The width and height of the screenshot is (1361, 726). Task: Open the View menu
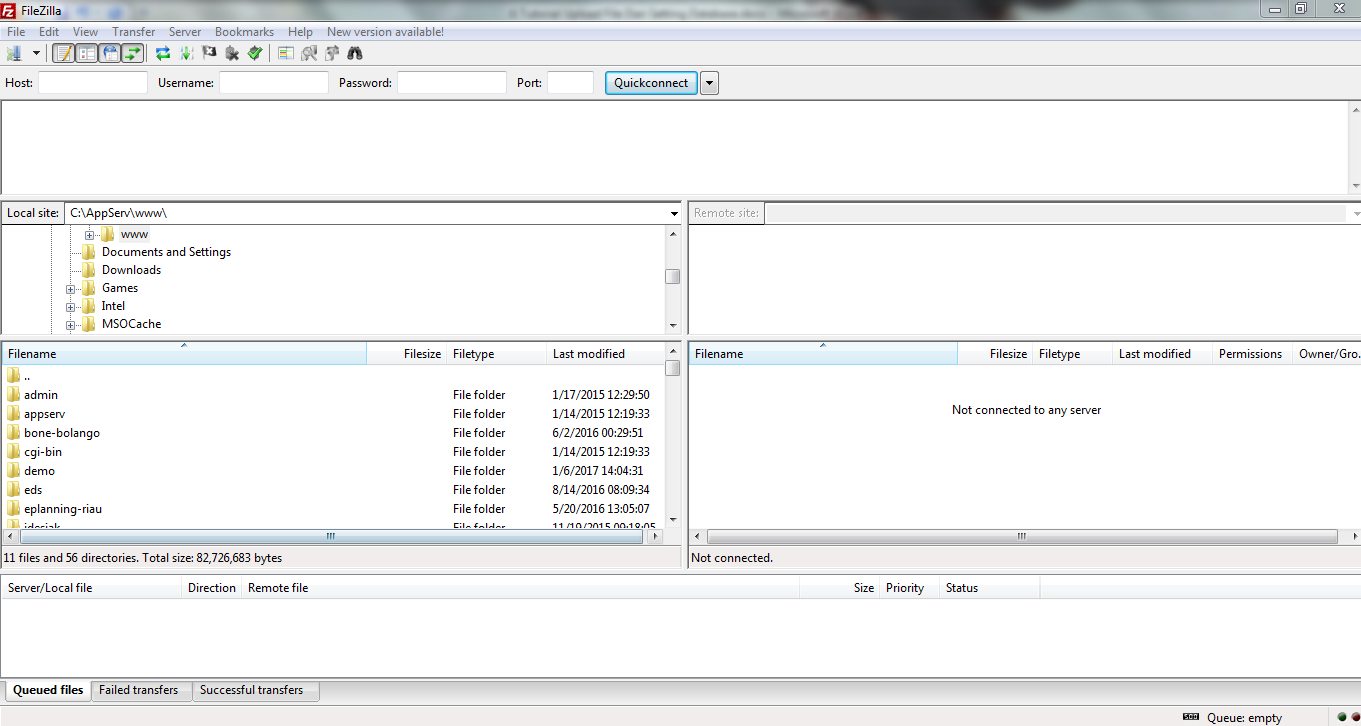coord(86,32)
